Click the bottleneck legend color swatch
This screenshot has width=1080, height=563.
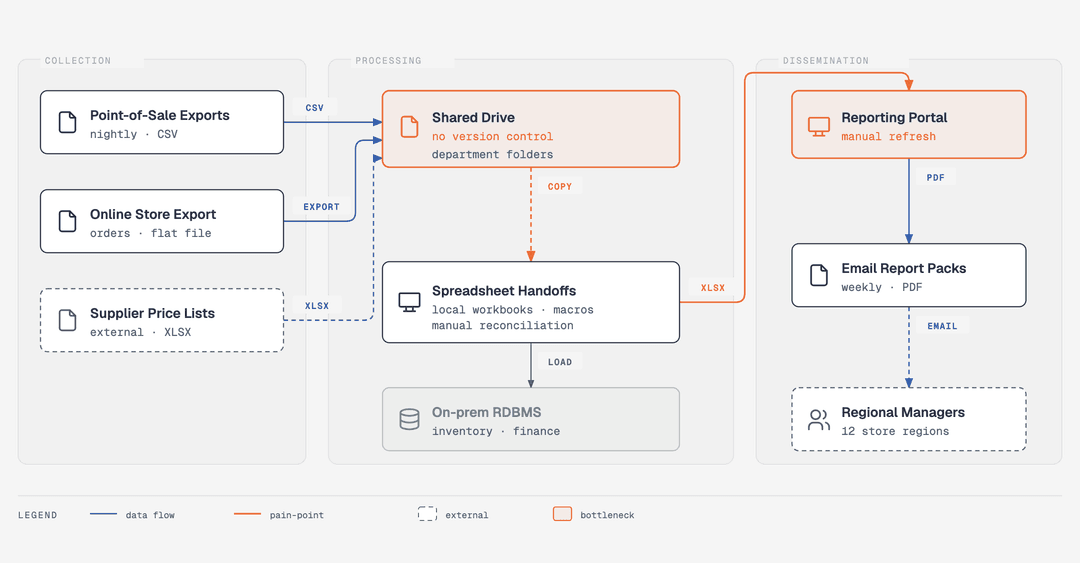(563, 514)
